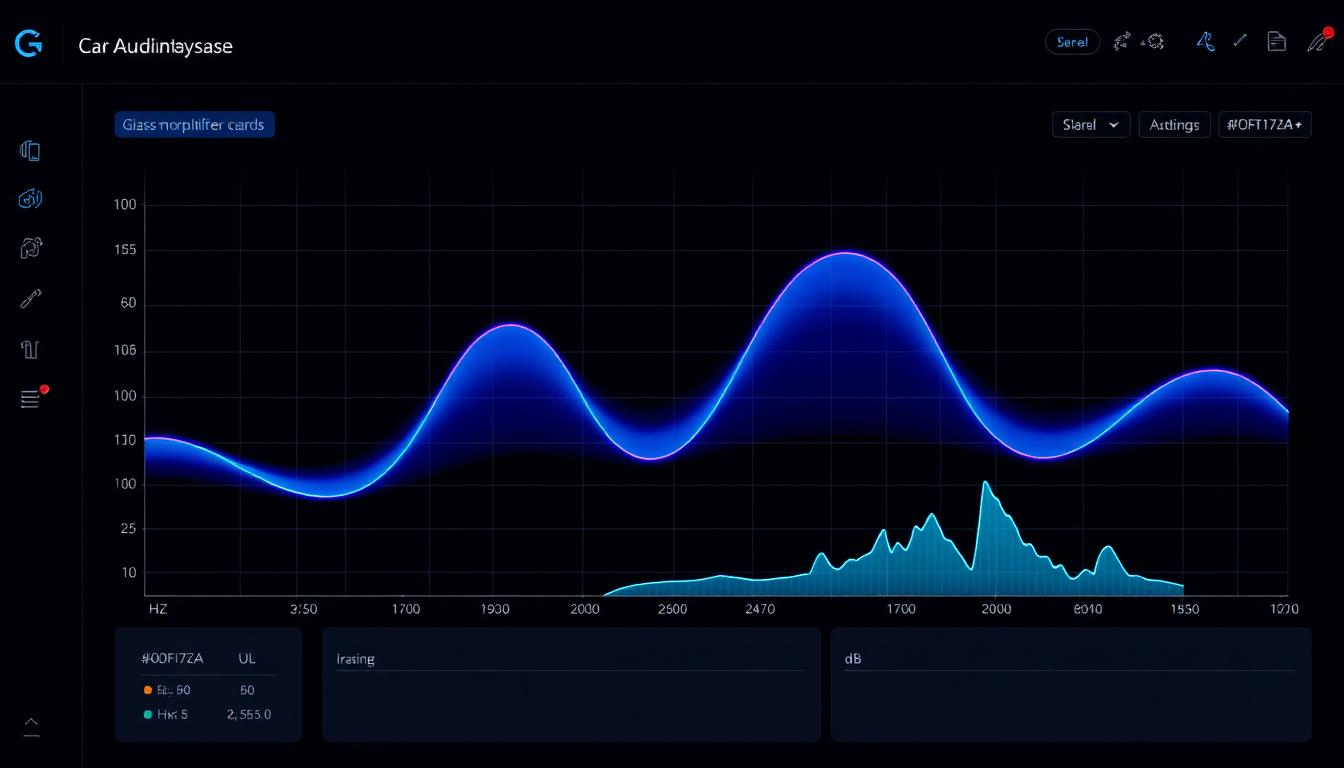Select the diagonal line tool icon
The width and height of the screenshot is (1344, 768).
pos(1240,41)
